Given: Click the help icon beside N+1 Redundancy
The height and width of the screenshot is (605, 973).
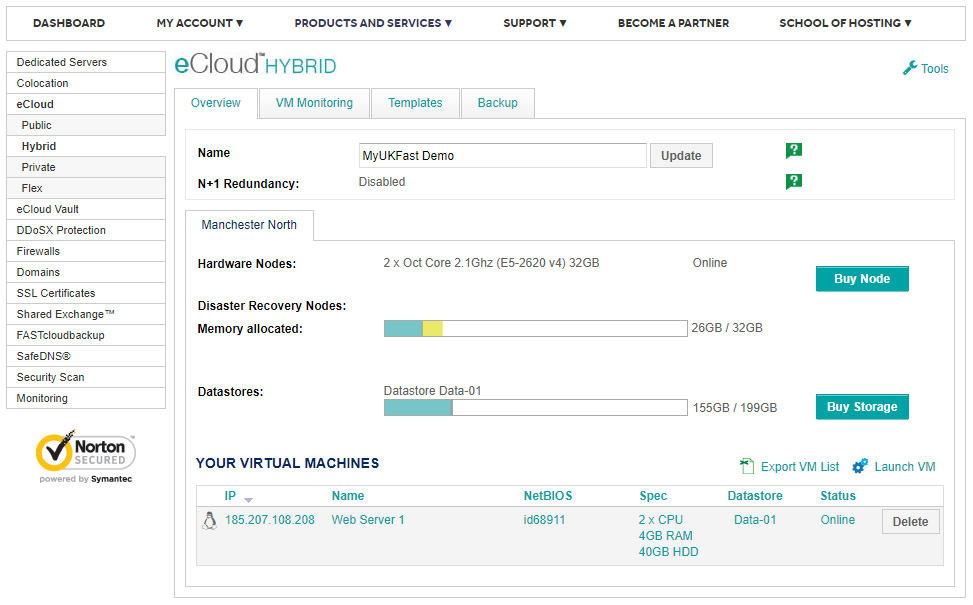Looking at the screenshot, I should tap(794, 181).
